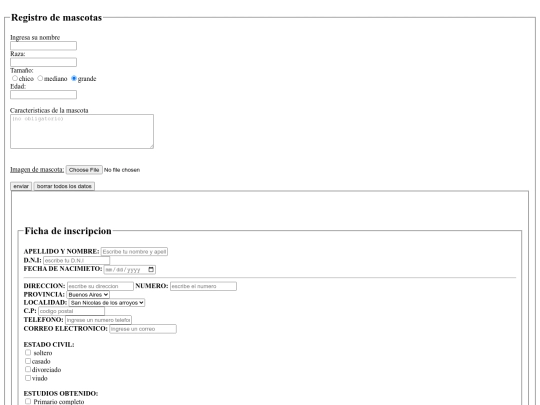Click the ESTADO CIVIL label
This screenshot has height=405, width=540.
pyautogui.click(x=49, y=344)
